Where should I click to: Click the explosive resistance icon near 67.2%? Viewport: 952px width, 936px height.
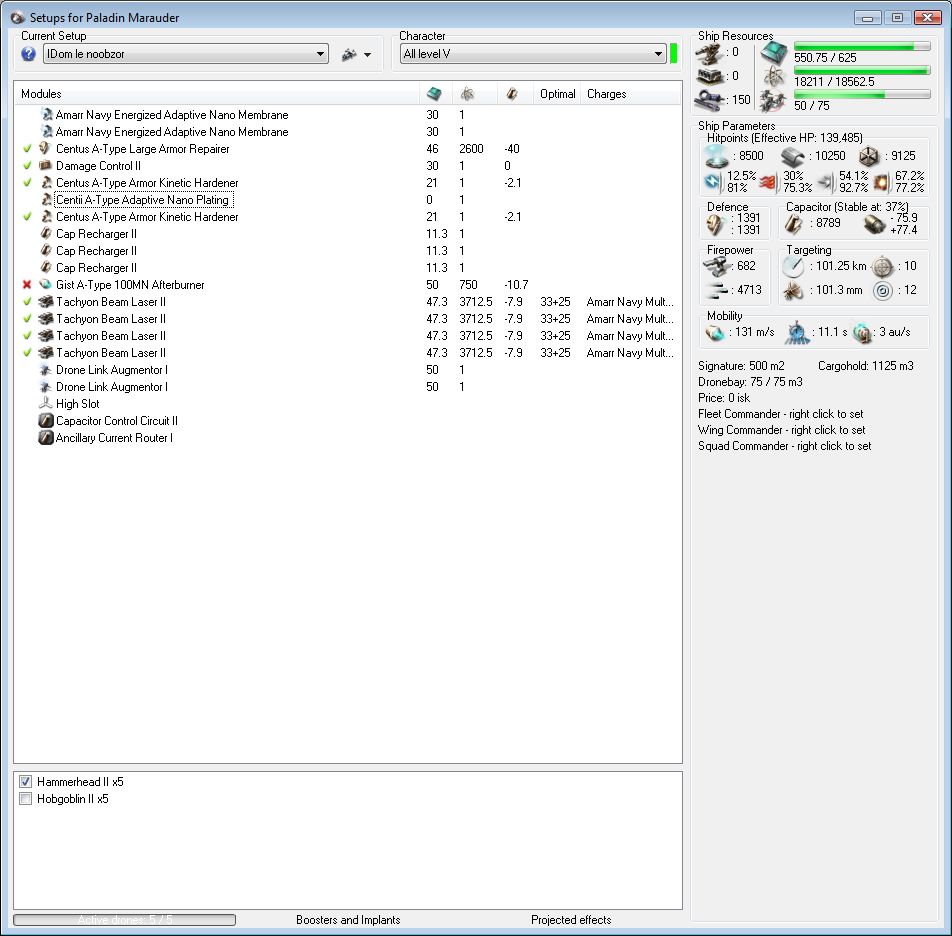pyautogui.click(x=882, y=182)
